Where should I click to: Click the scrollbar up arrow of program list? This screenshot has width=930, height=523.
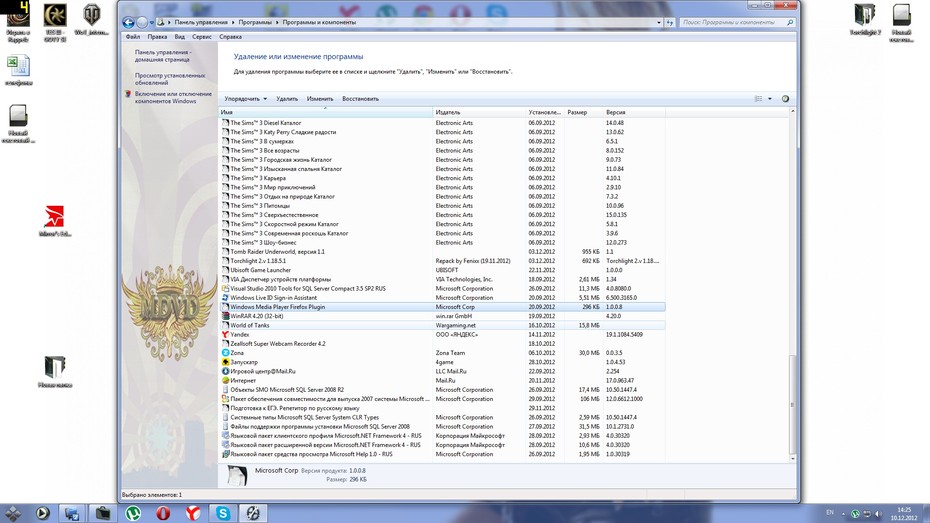point(792,111)
